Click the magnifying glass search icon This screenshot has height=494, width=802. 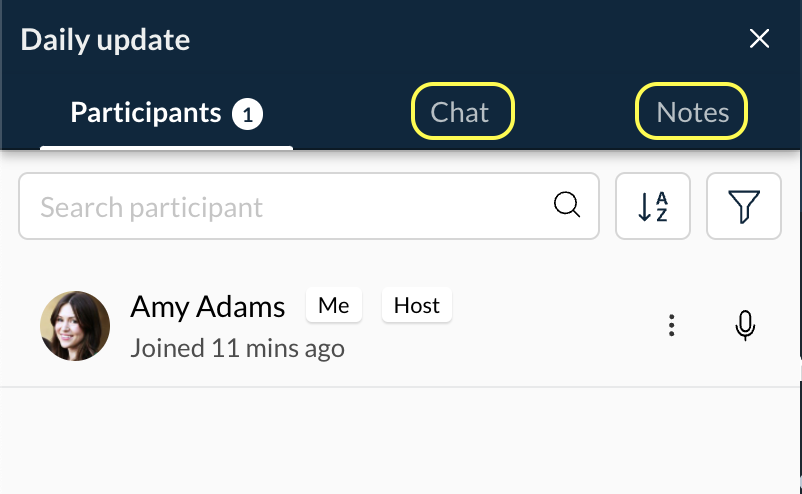pos(567,206)
